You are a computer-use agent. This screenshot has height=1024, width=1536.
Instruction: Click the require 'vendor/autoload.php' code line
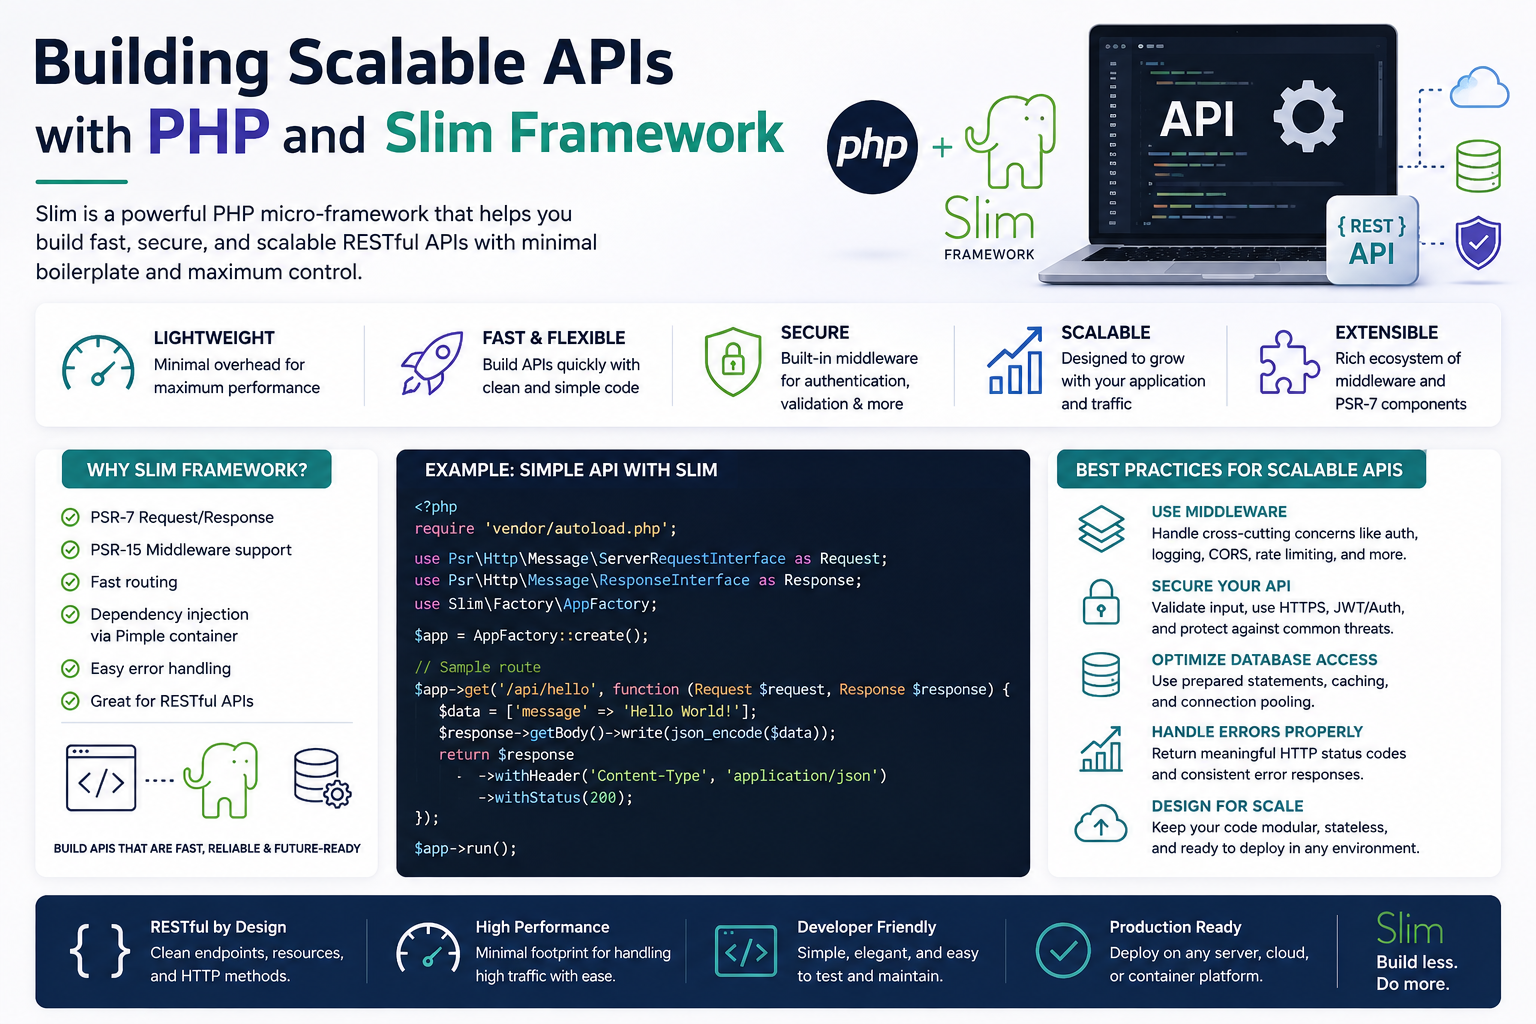546,528
